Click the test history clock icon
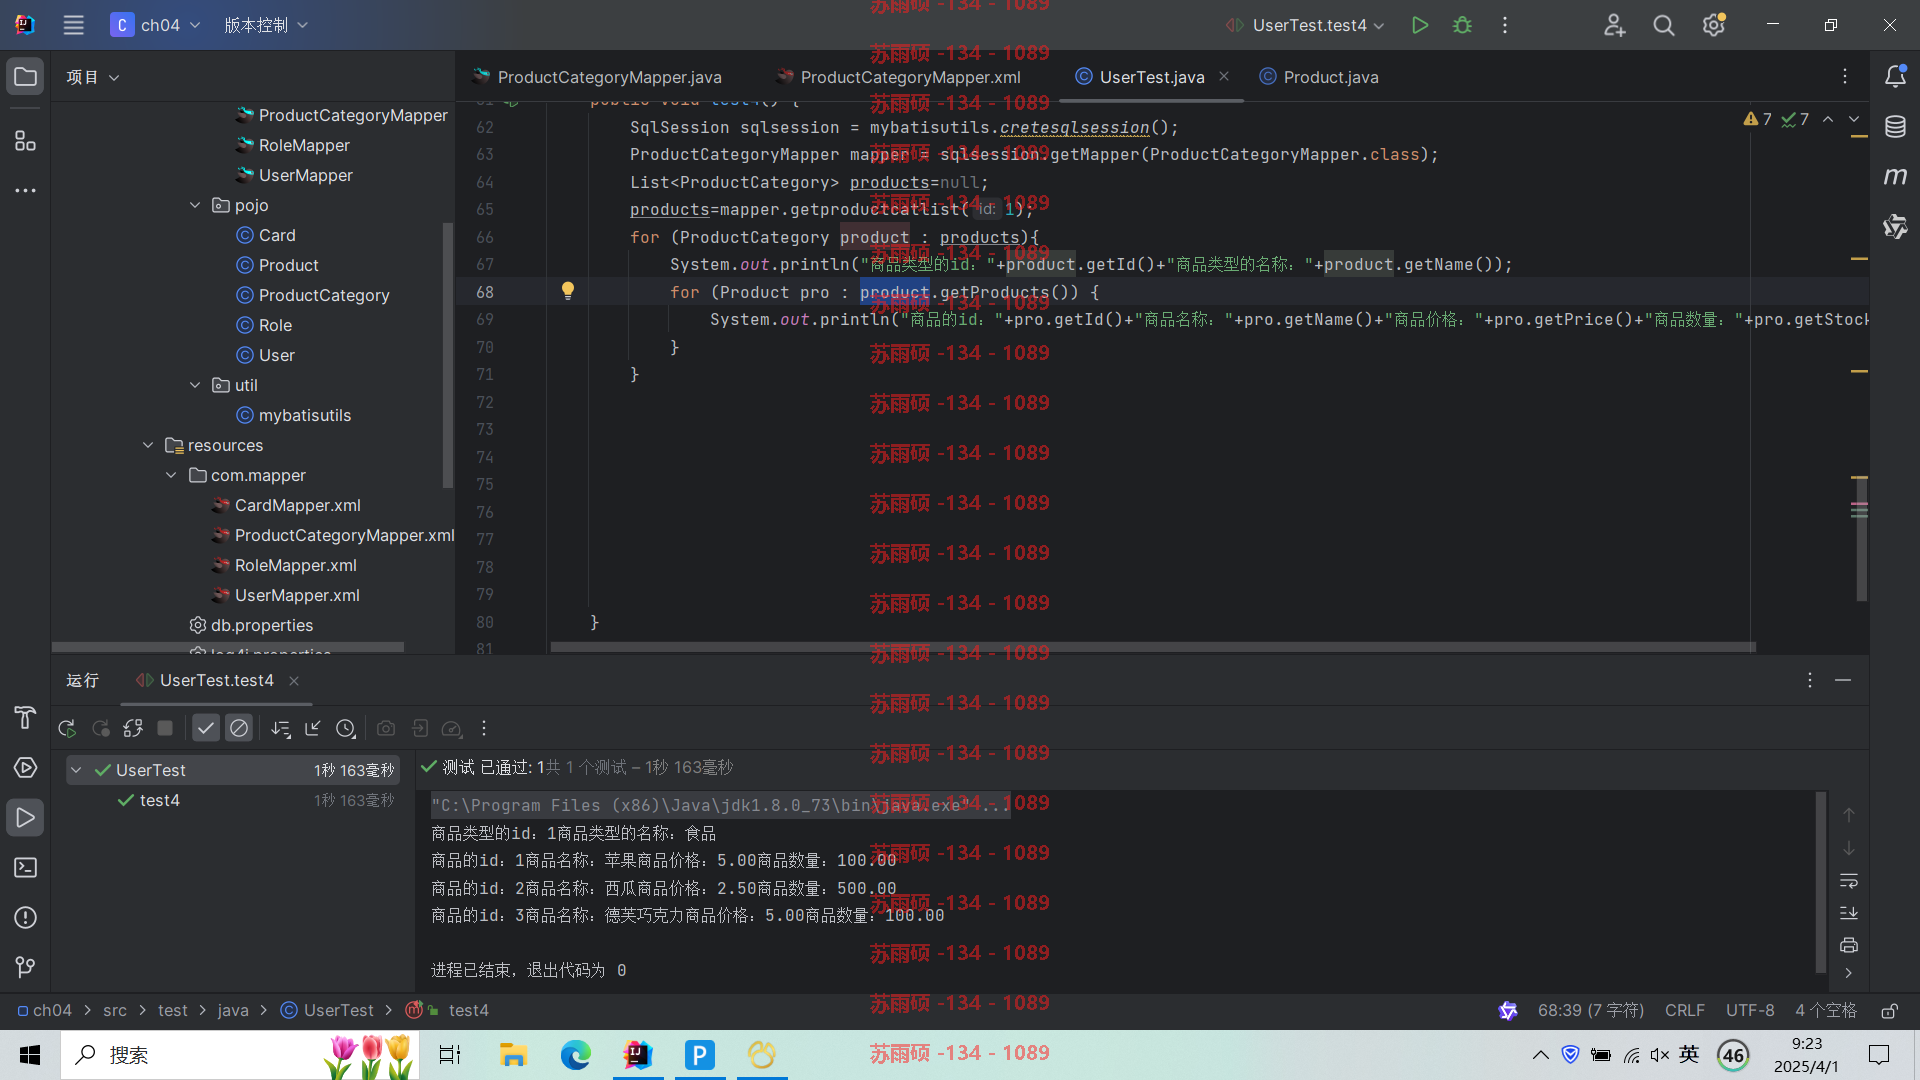The image size is (1920, 1080). tap(346, 729)
